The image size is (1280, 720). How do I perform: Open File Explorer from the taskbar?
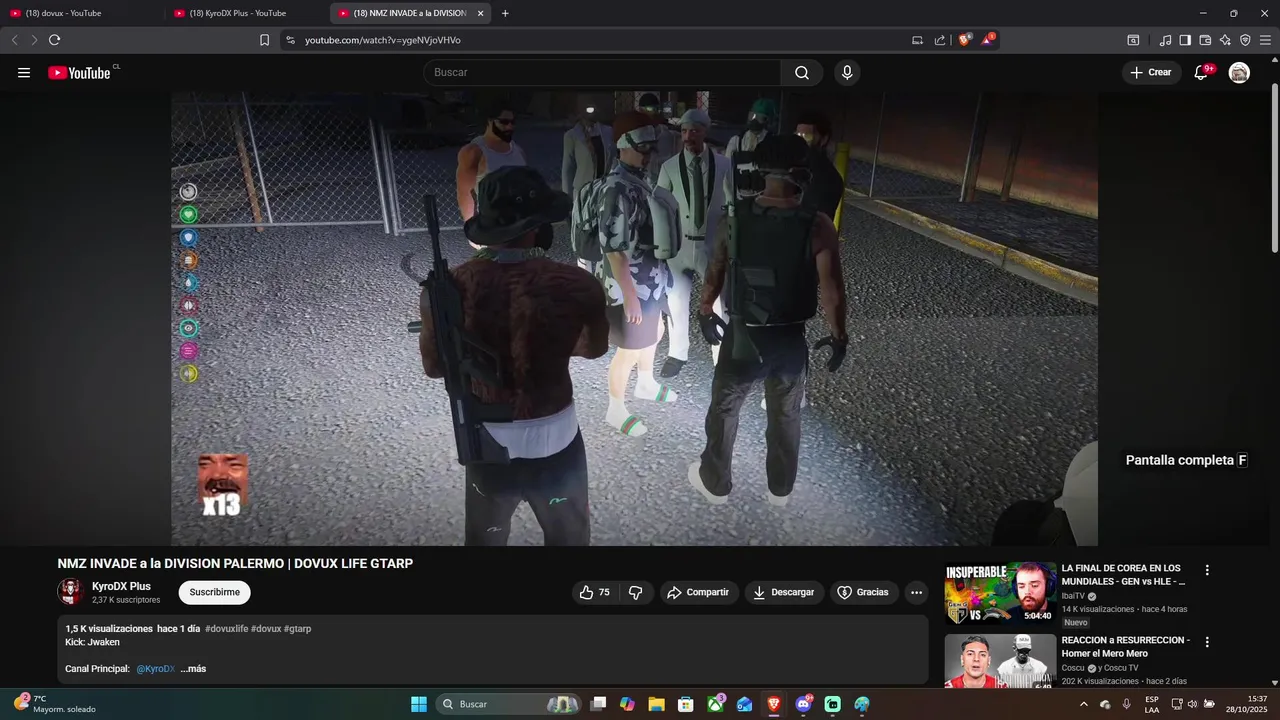point(656,704)
